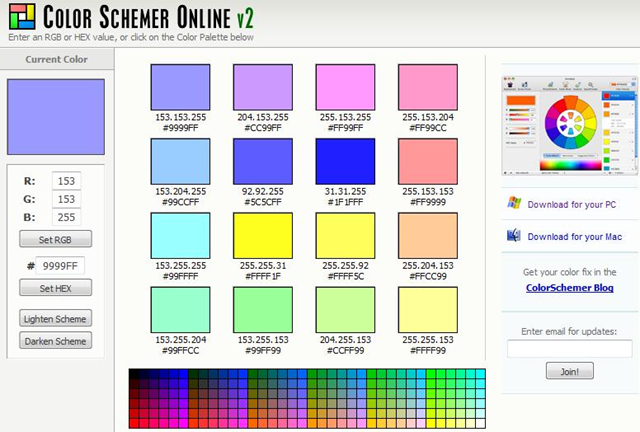Click the HEX value input field
The height and width of the screenshot is (432, 640).
pos(60,266)
